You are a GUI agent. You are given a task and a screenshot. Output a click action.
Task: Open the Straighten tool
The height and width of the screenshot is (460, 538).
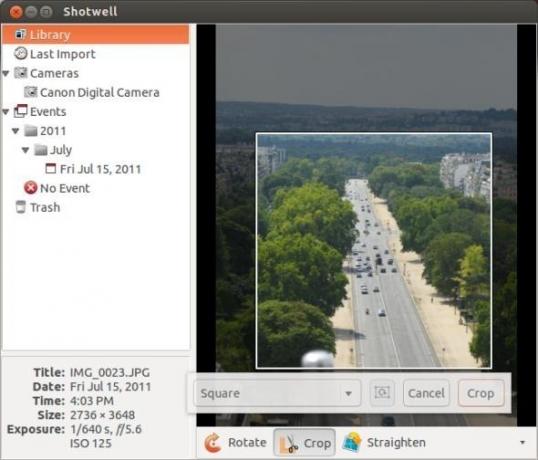[384, 443]
